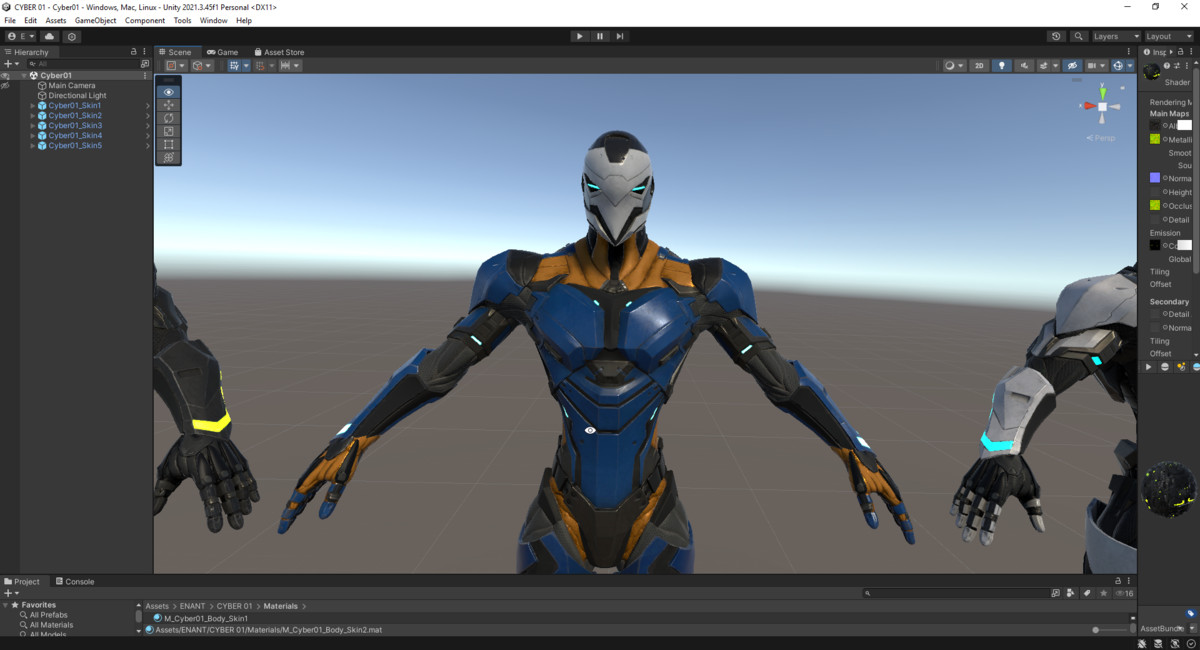Switch the Scene view to 2D mode
This screenshot has width=1200, height=650.
pos(978,65)
